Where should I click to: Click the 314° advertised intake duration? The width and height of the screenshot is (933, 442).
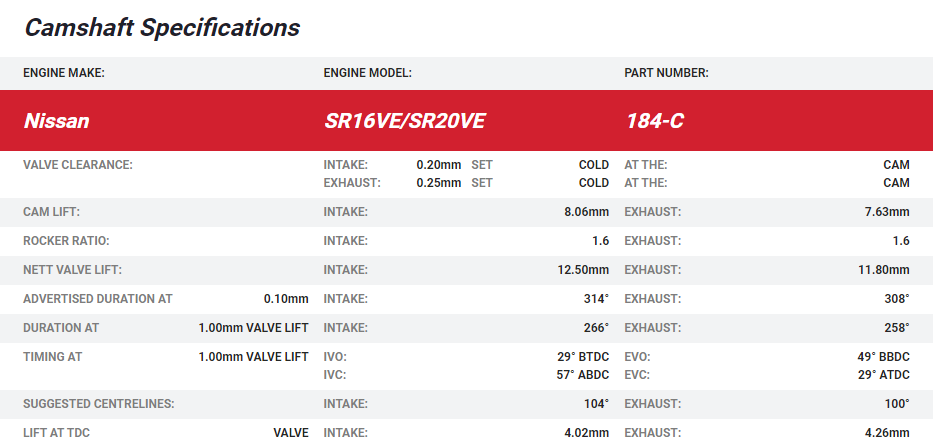point(597,299)
